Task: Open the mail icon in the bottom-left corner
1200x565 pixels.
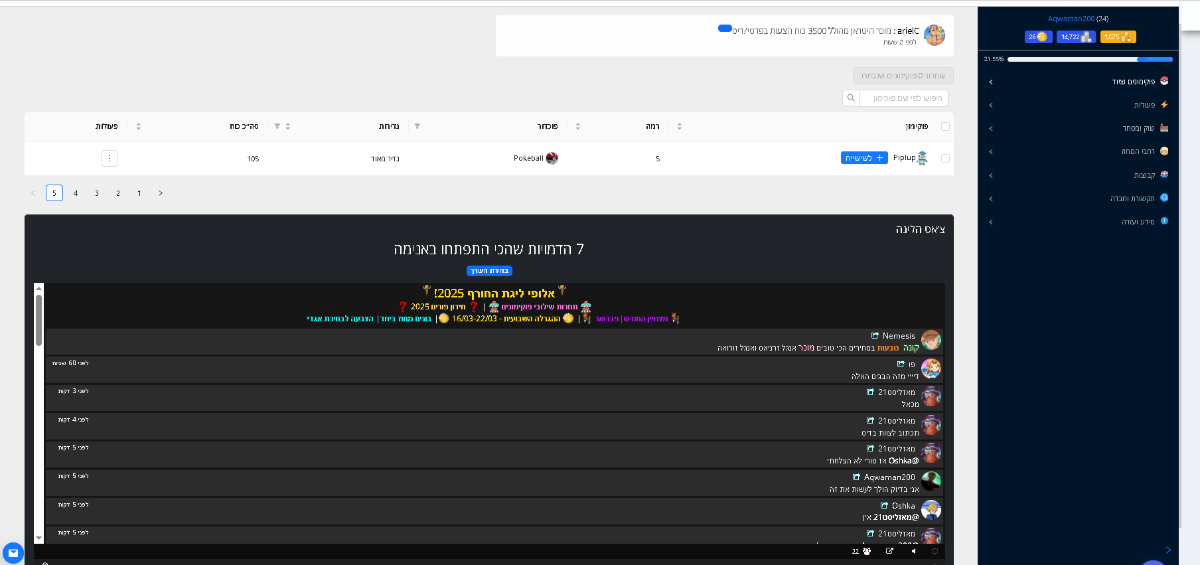Action: (13, 551)
